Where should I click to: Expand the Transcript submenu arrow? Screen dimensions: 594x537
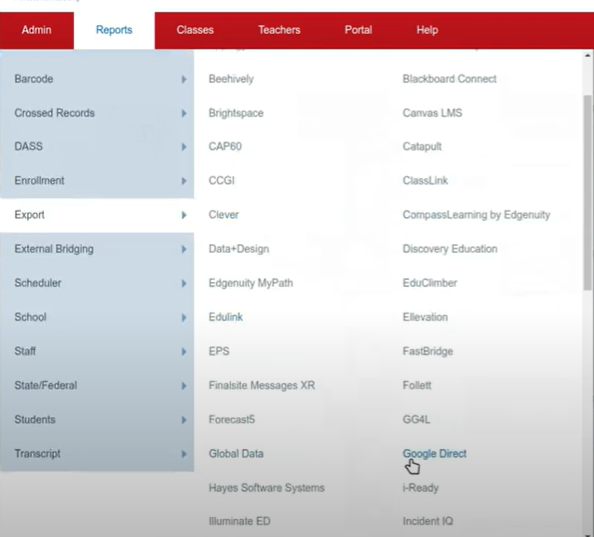point(184,454)
